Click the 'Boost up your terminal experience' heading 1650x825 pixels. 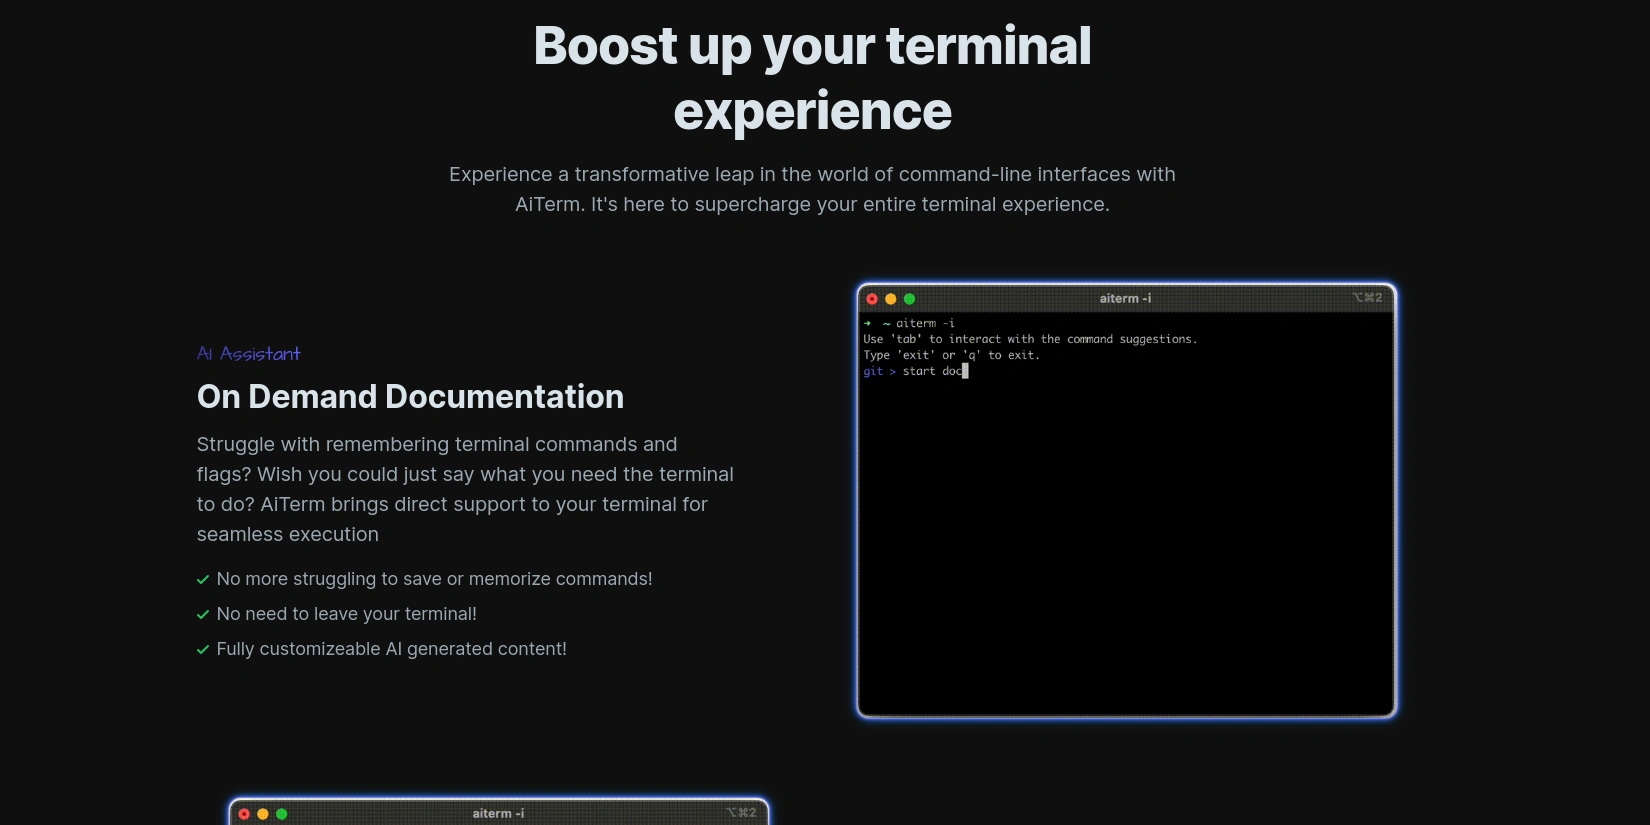[x=812, y=78]
